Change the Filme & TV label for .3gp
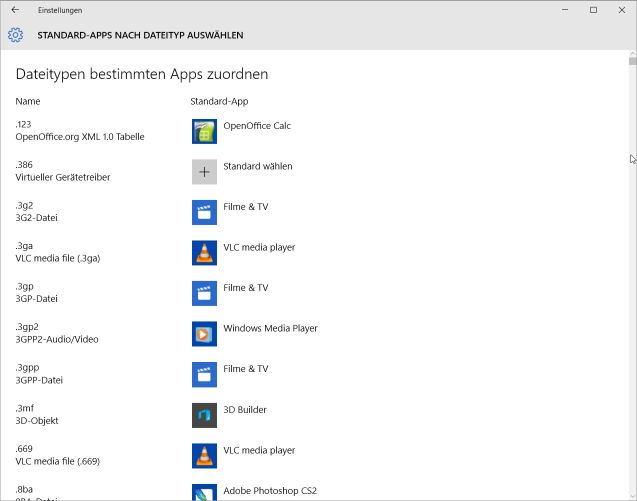This screenshot has height=501, width=637. coord(246,288)
